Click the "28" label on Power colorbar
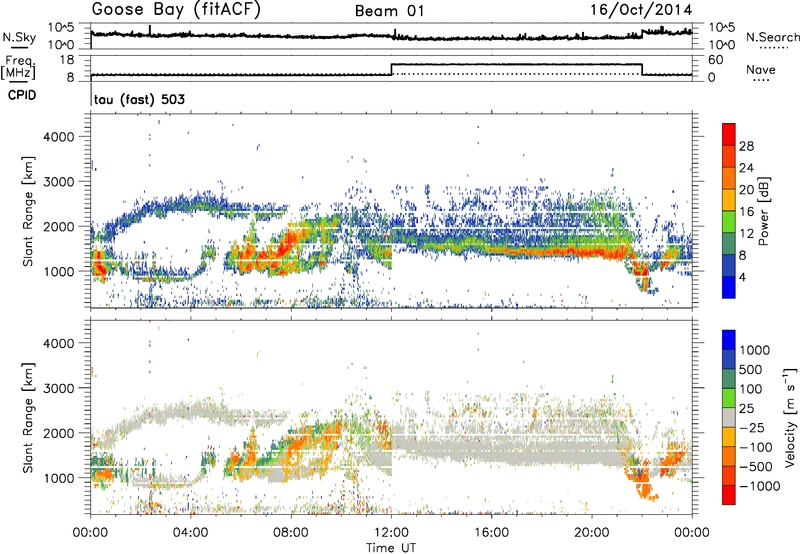Image resolution: width=800 pixels, height=554 pixels. (x=746, y=146)
